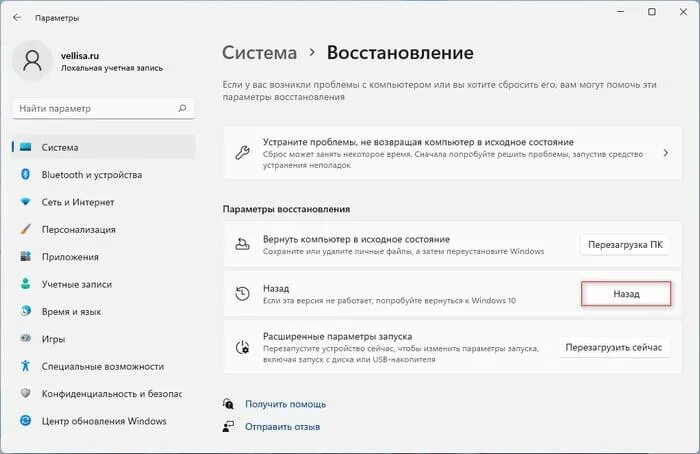The image size is (700, 454).
Task: Click the vellisa.ru account name
Action: [80, 56]
